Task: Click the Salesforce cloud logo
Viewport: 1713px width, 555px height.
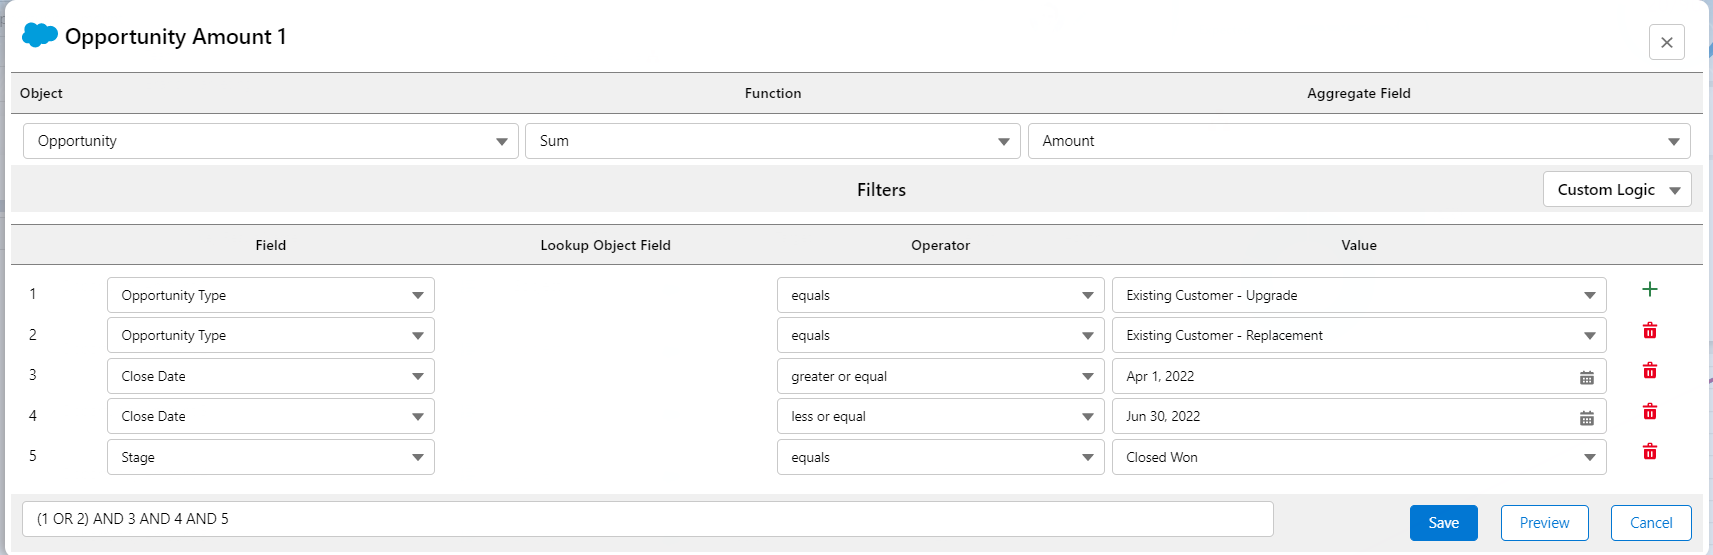Action: pos(40,35)
